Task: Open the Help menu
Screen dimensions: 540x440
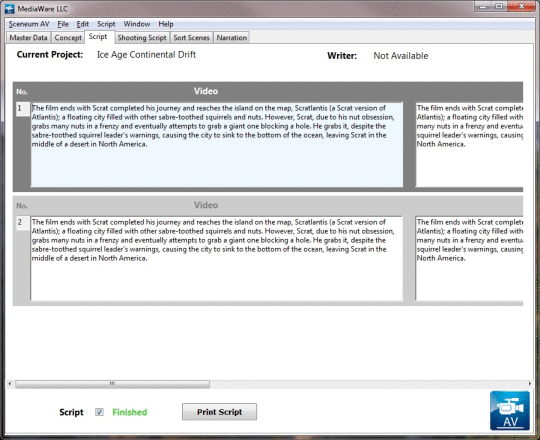Action: [x=166, y=24]
